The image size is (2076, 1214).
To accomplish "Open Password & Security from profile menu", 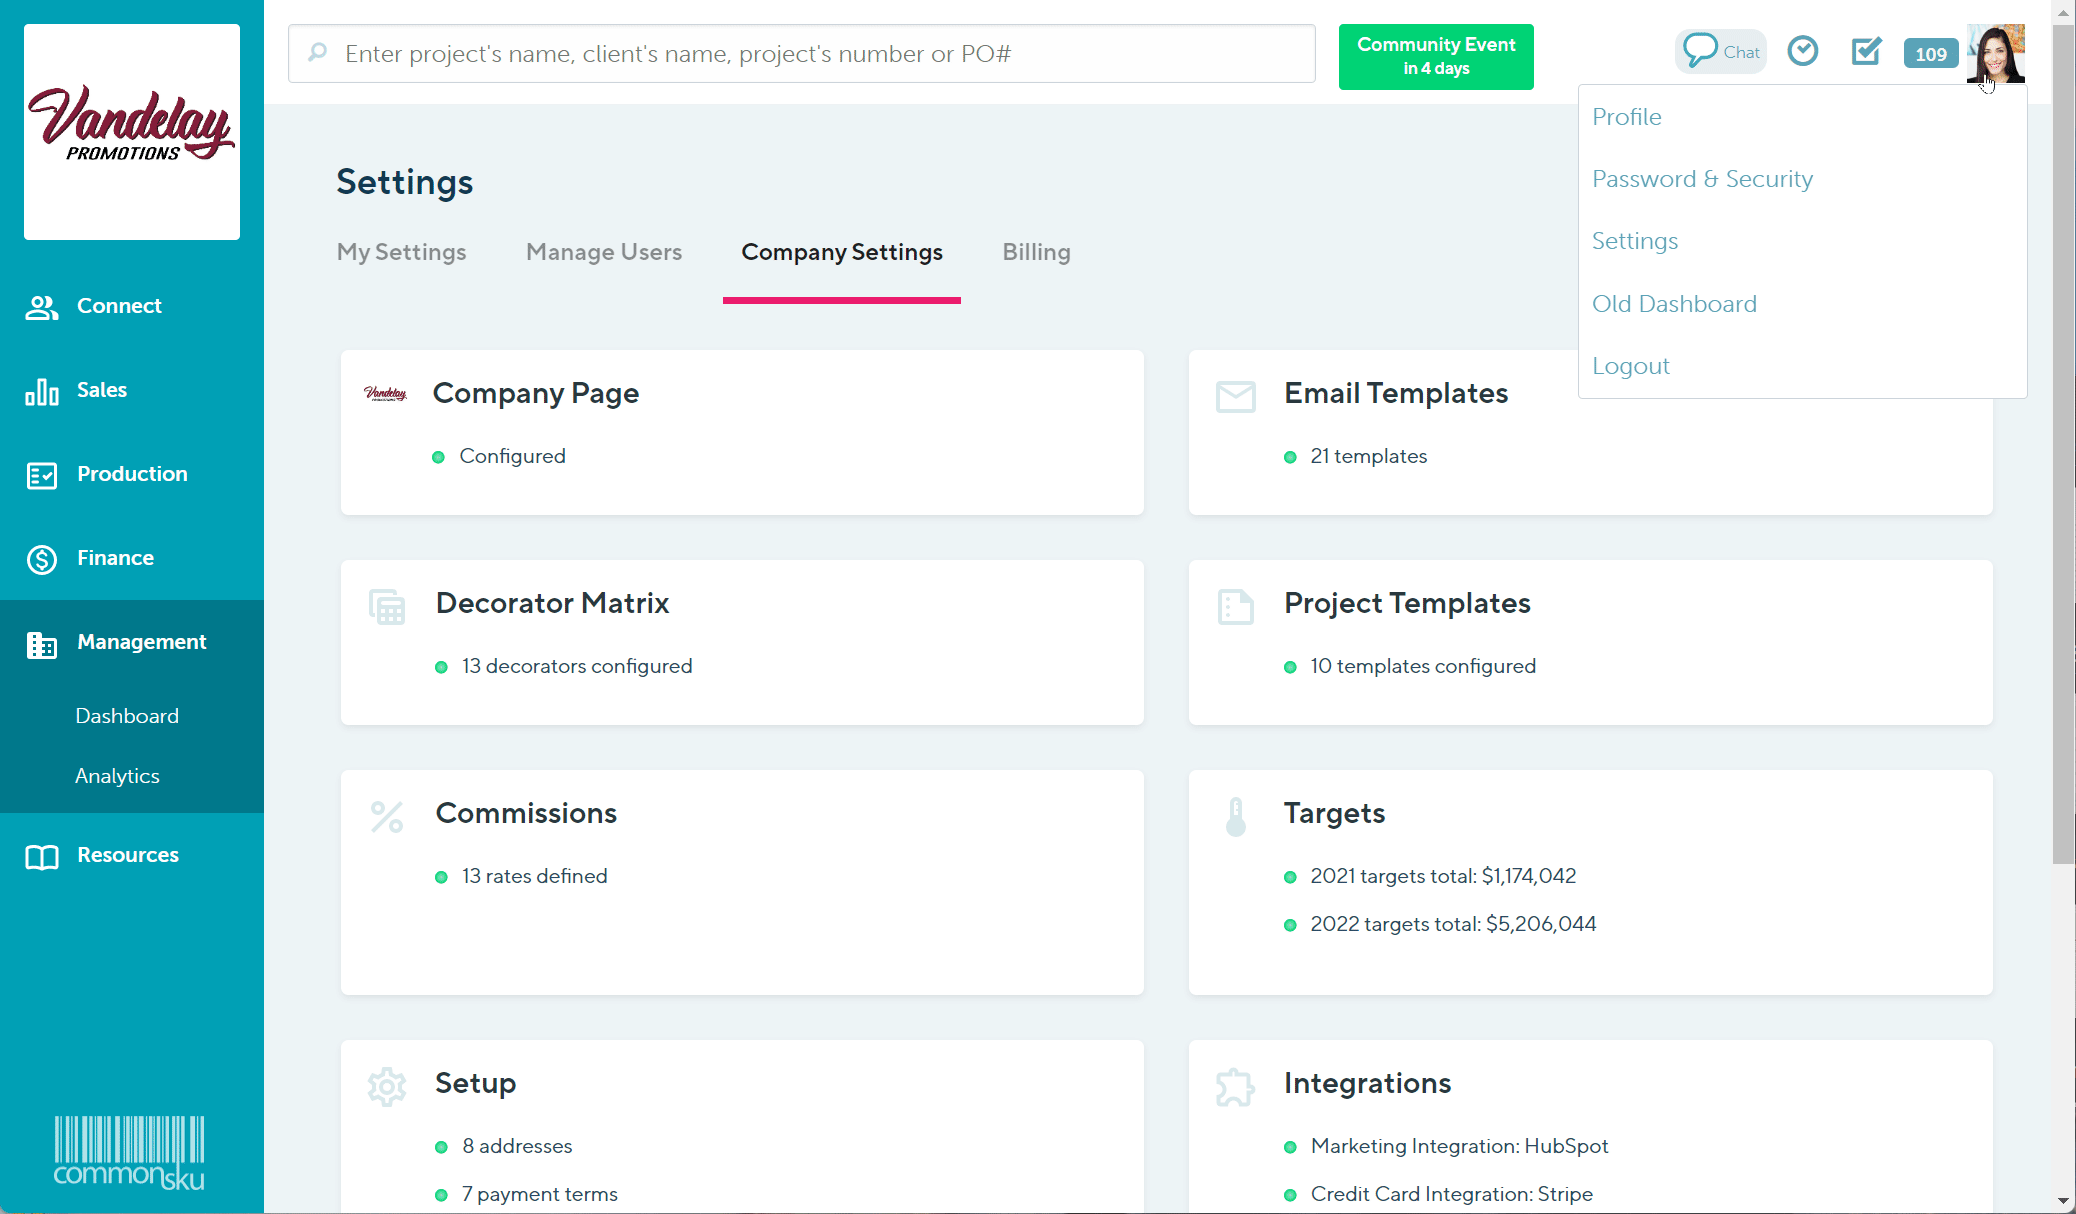I will coord(1703,178).
